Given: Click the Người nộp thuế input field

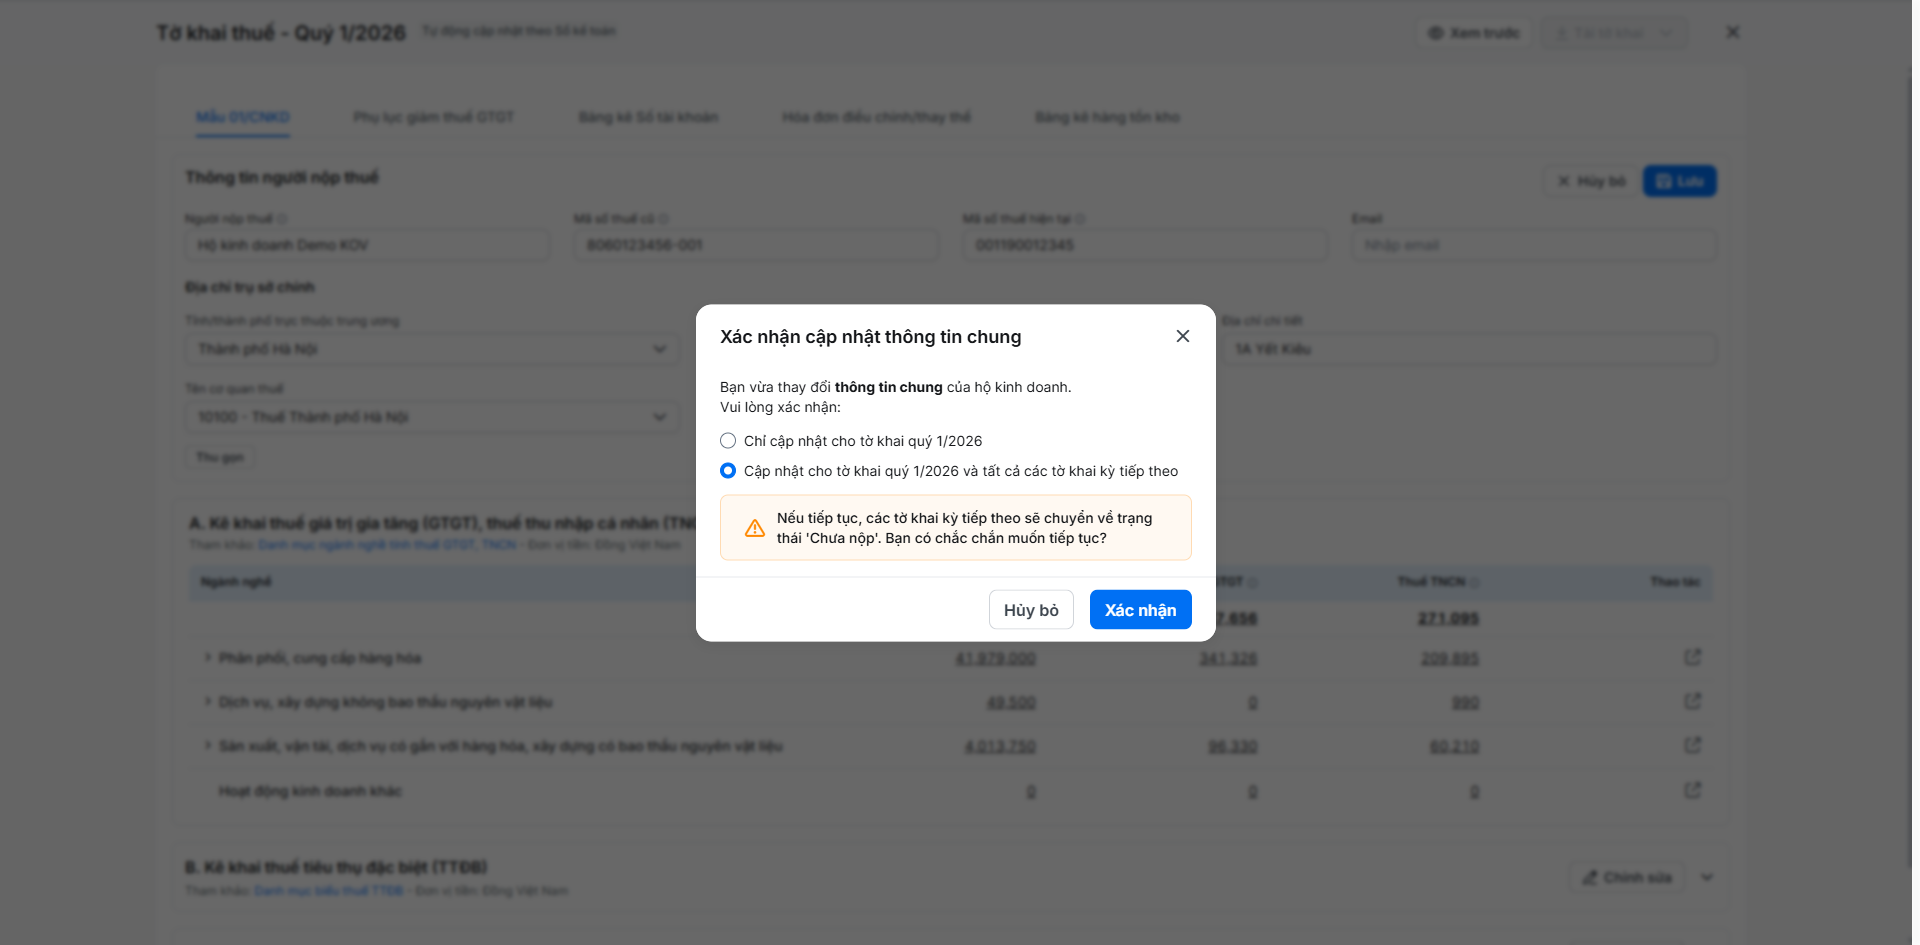Looking at the screenshot, I should [x=367, y=245].
